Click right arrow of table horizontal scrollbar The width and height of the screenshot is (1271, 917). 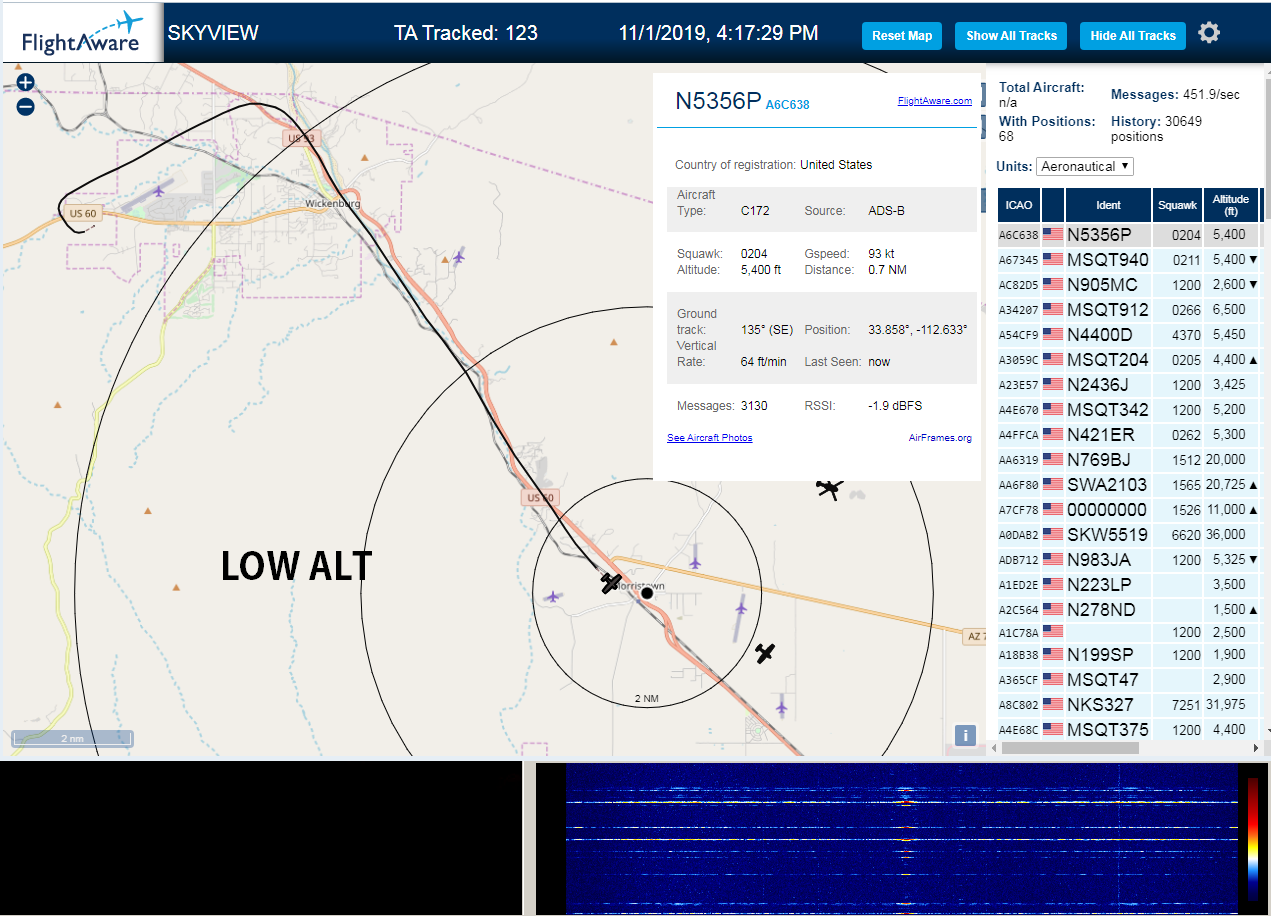click(1256, 748)
